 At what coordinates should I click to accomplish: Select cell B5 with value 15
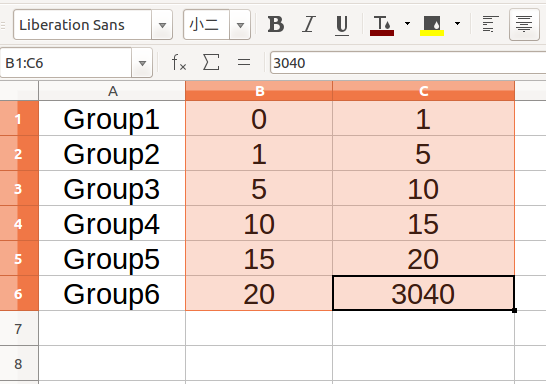[259, 258]
